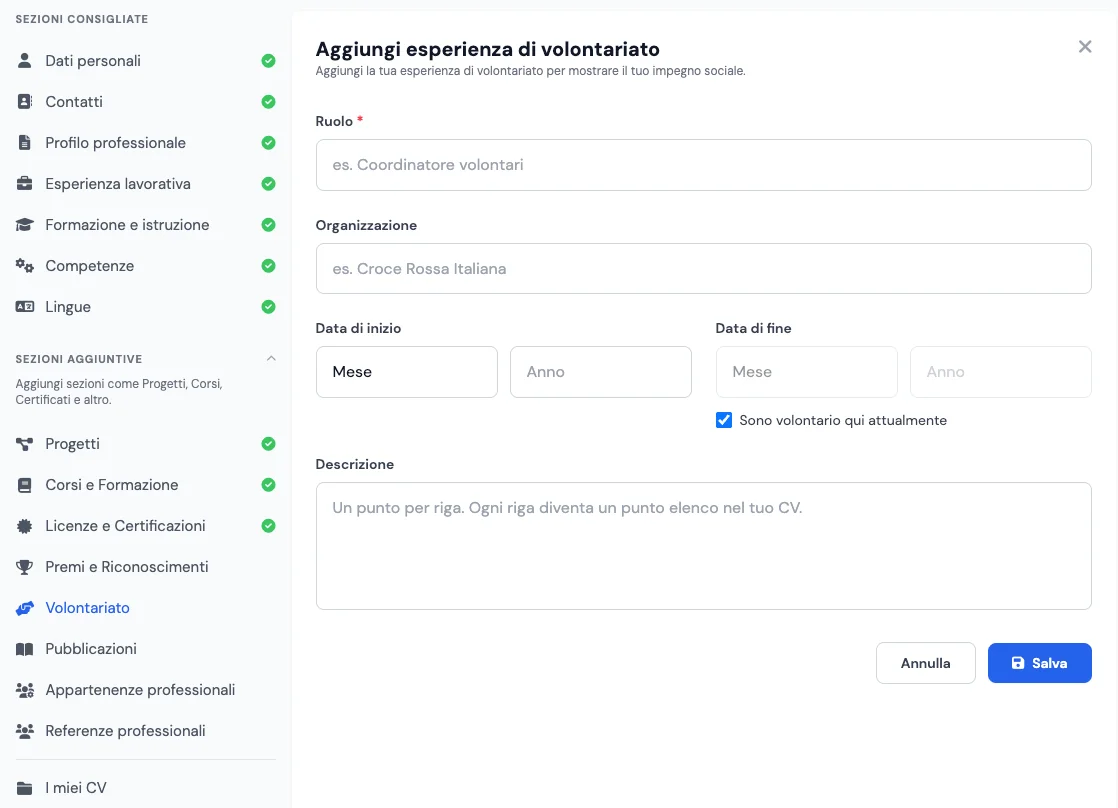1118x808 pixels.
Task: Focus the Organizzazione input field
Action: [x=704, y=269]
